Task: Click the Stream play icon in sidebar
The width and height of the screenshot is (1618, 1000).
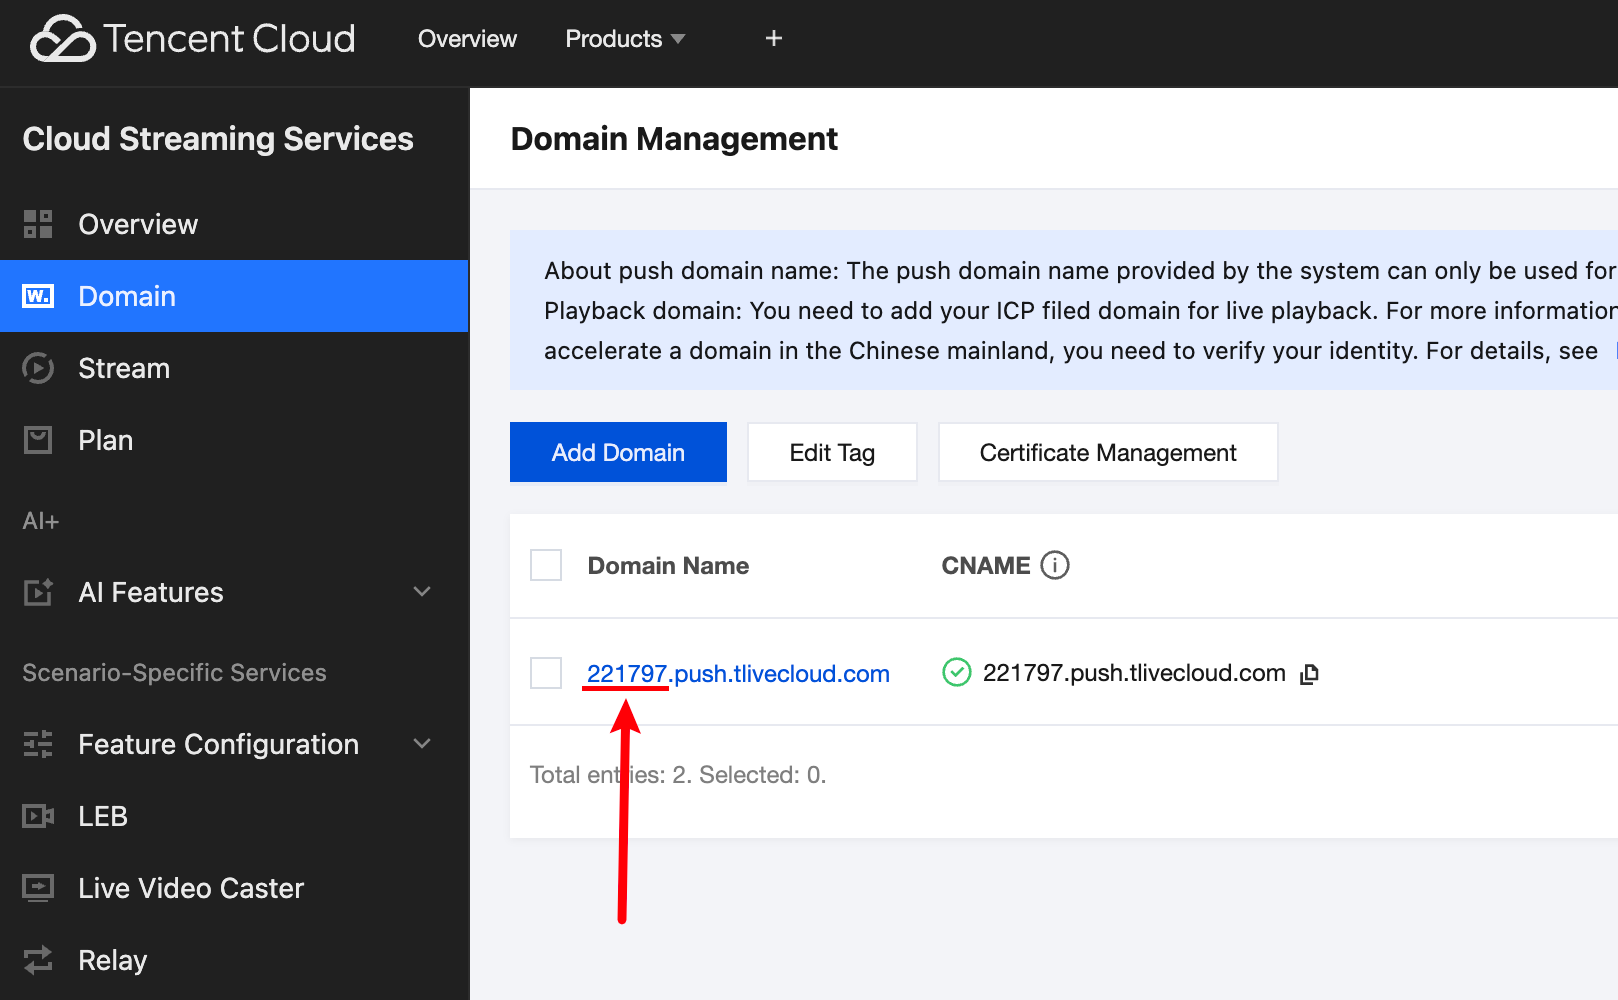Action: click(38, 368)
